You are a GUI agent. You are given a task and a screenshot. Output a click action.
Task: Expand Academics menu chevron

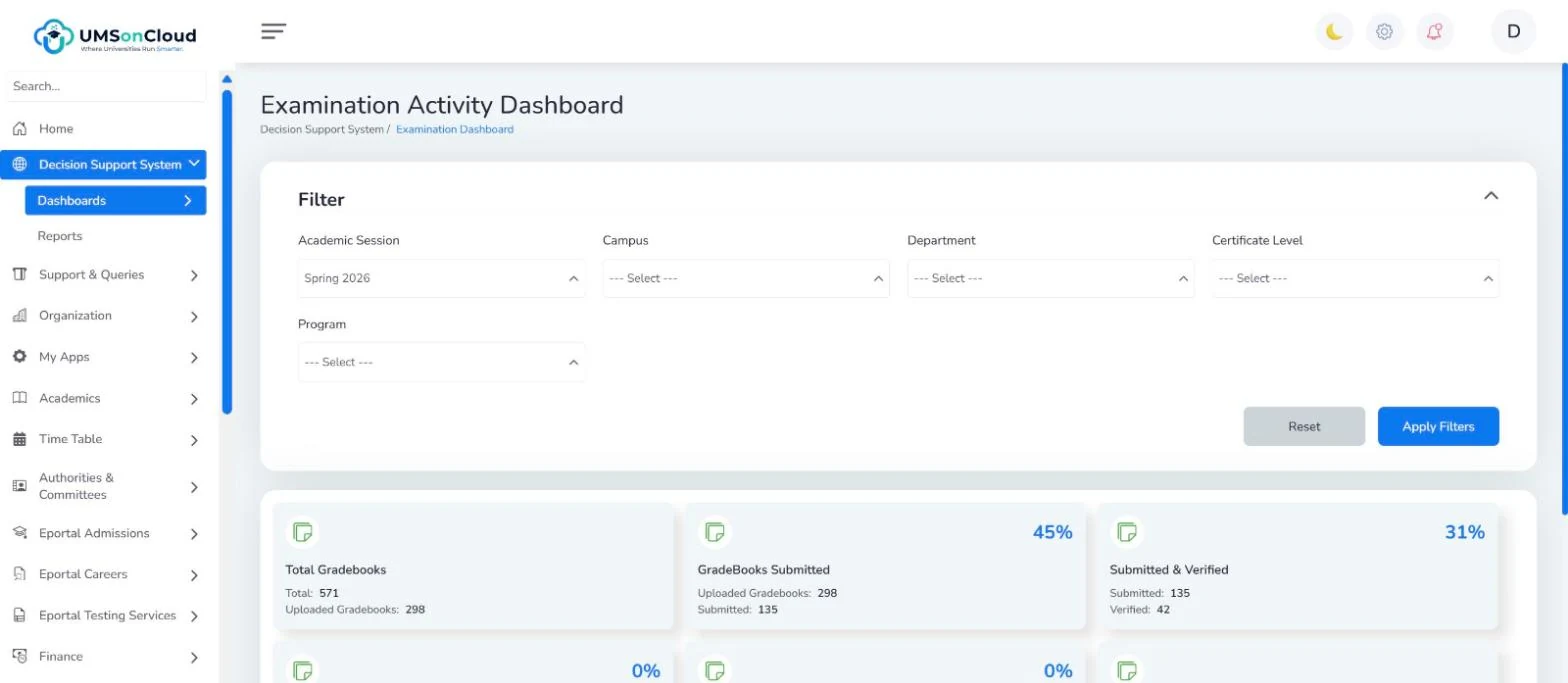(194, 399)
